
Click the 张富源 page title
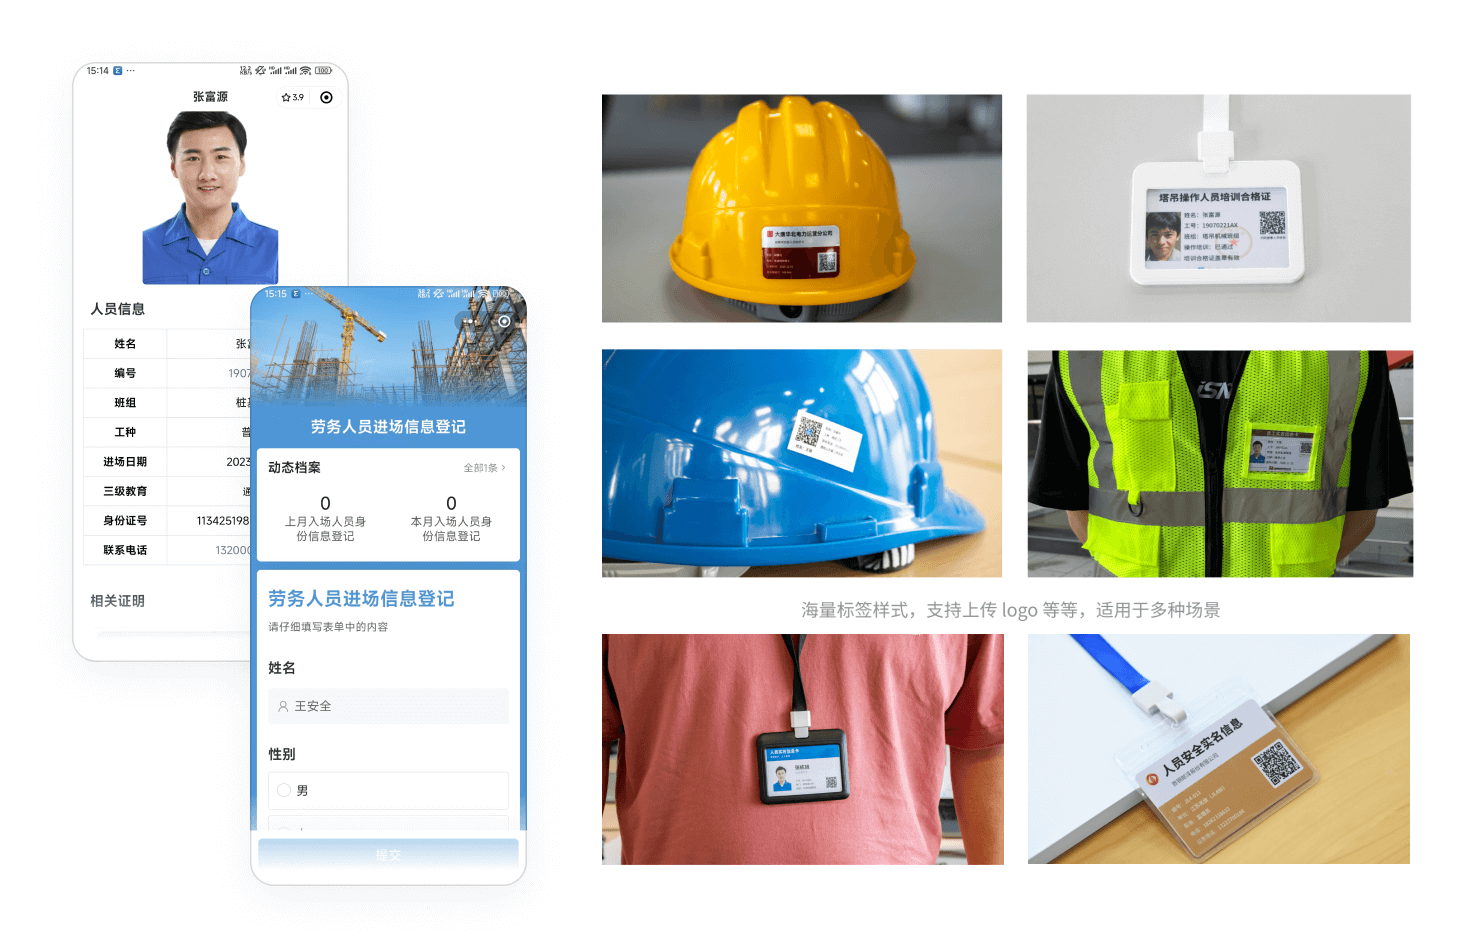click(x=210, y=97)
